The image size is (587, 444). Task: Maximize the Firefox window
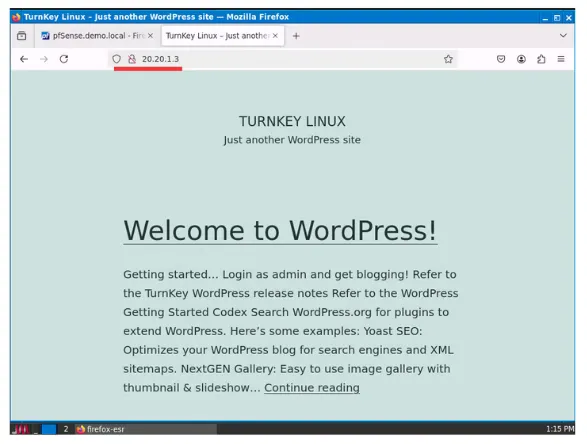tap(557, 17)
